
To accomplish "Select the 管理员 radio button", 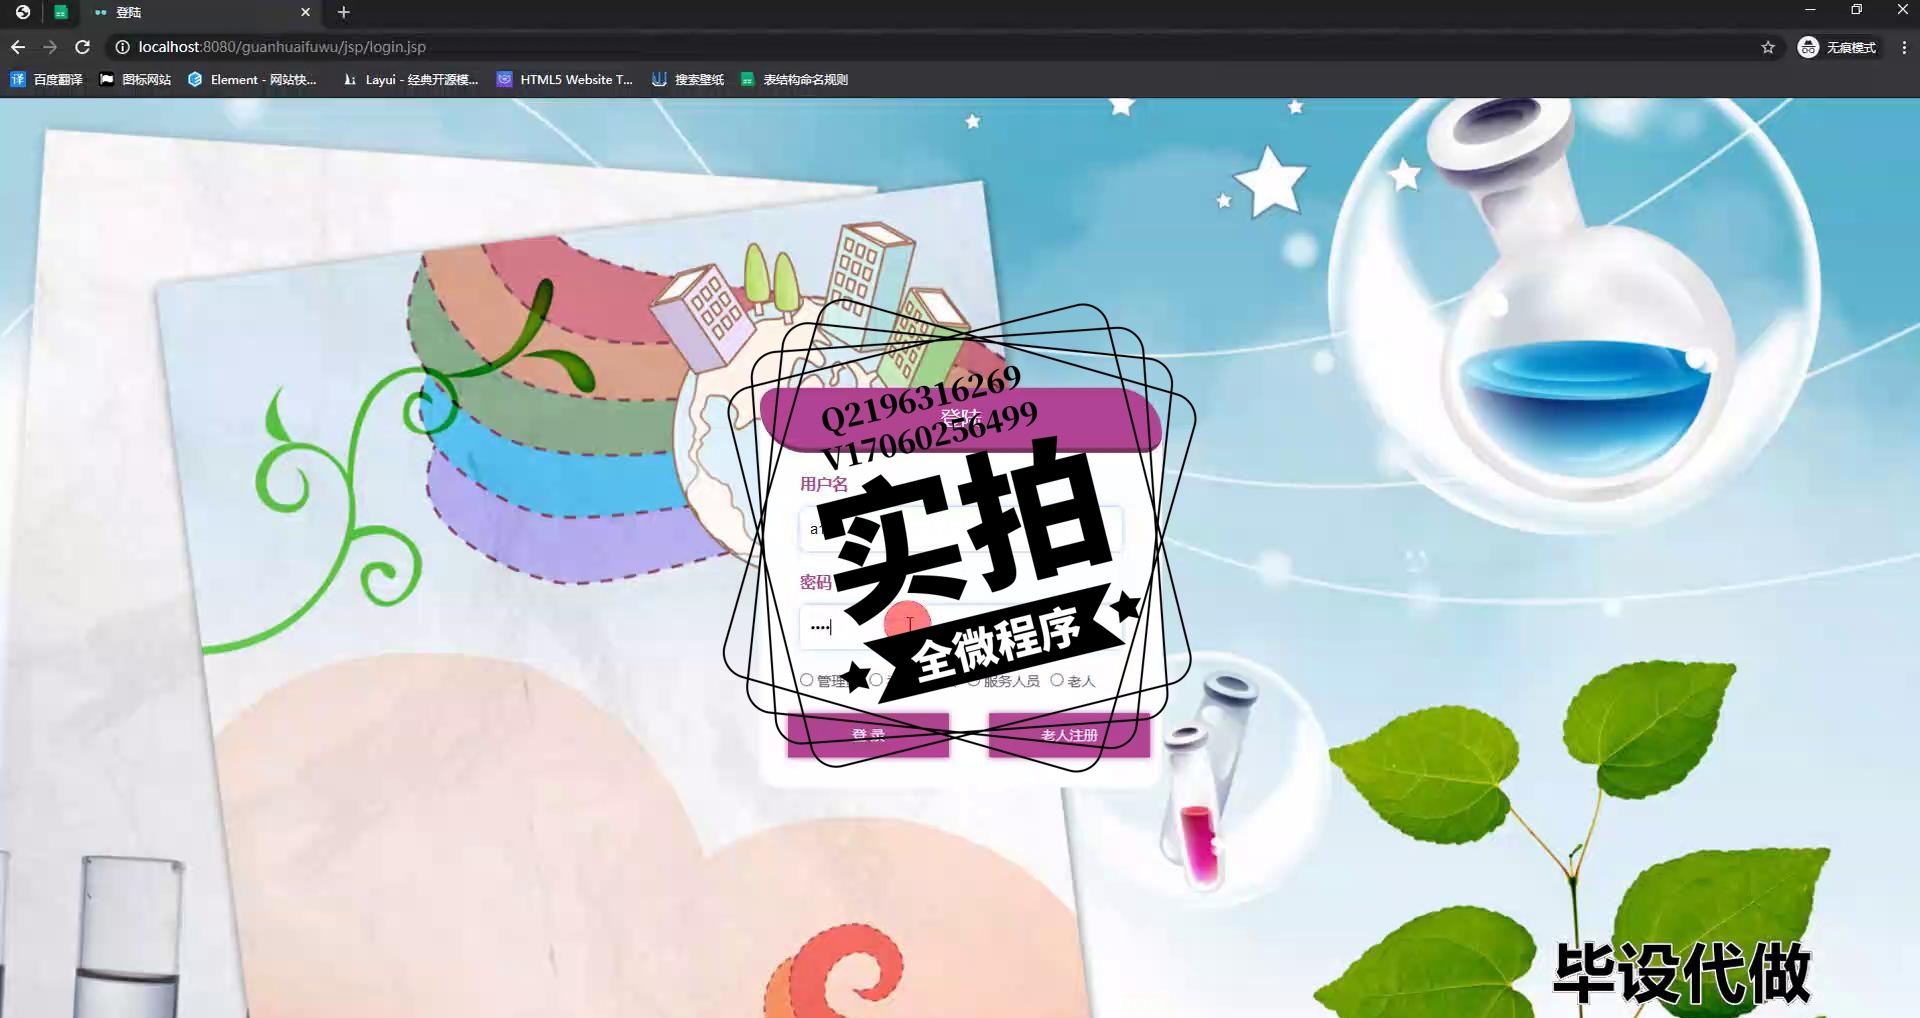I will pos(807,680).
